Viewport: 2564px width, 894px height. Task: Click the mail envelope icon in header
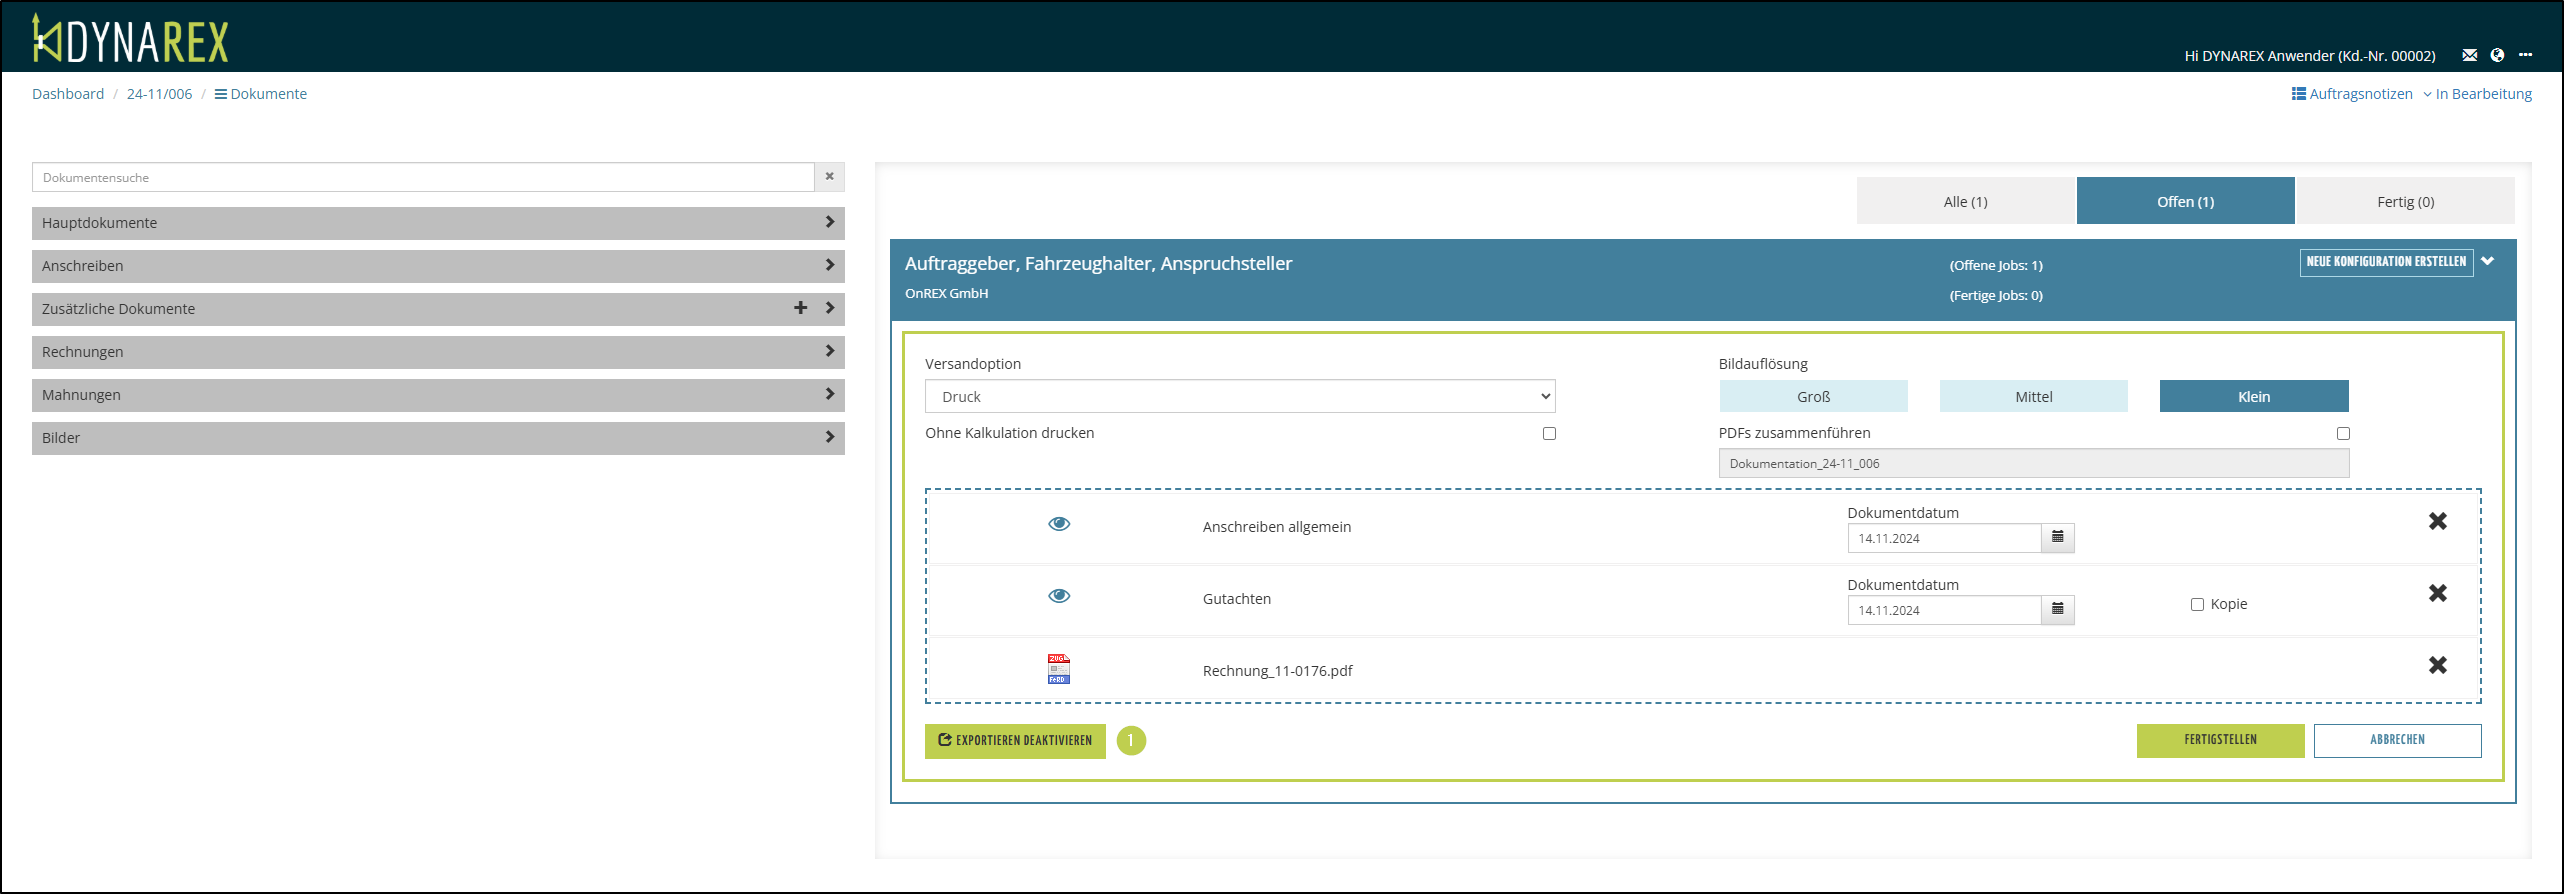pos(2469,55)
